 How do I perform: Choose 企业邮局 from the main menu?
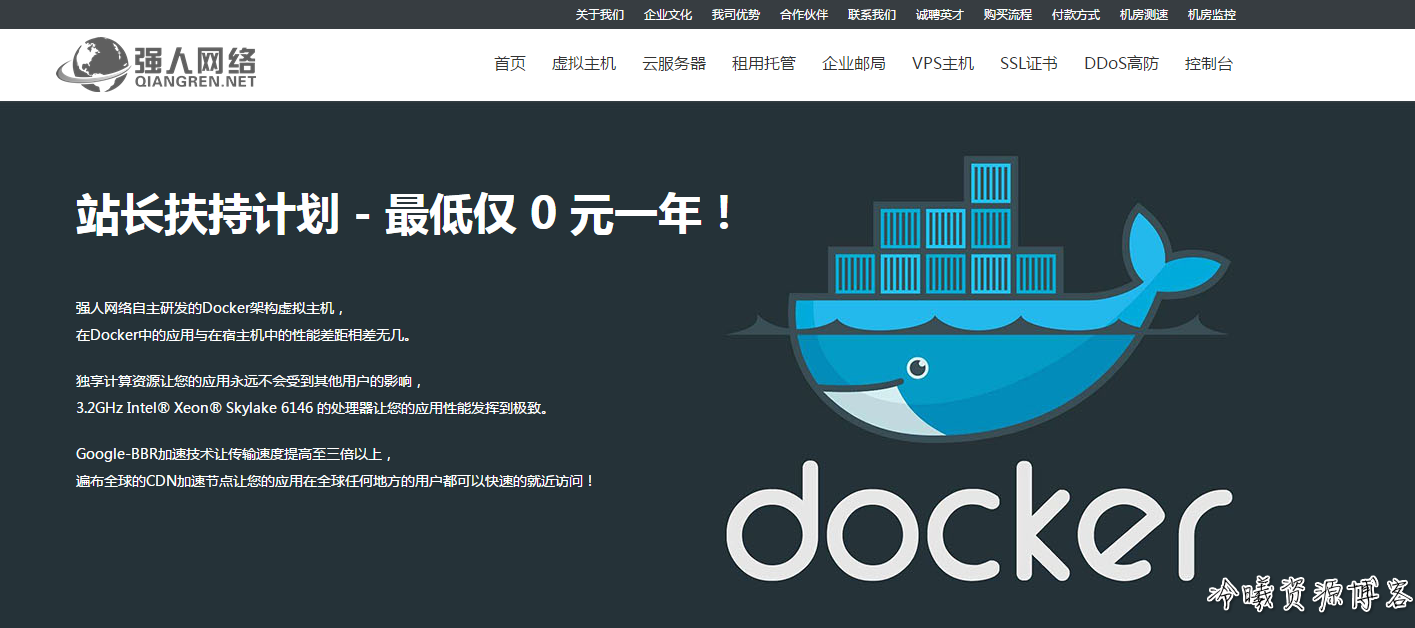coord(854,64)
